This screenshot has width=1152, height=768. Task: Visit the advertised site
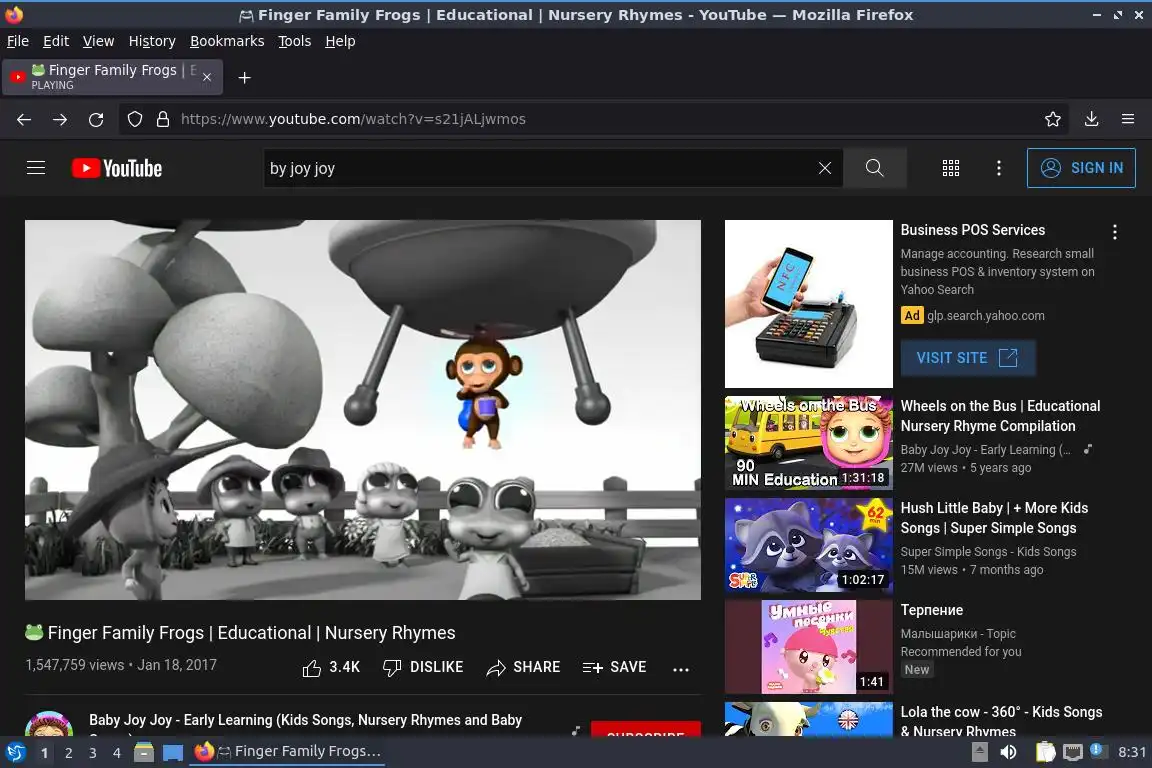coord(968,358)
